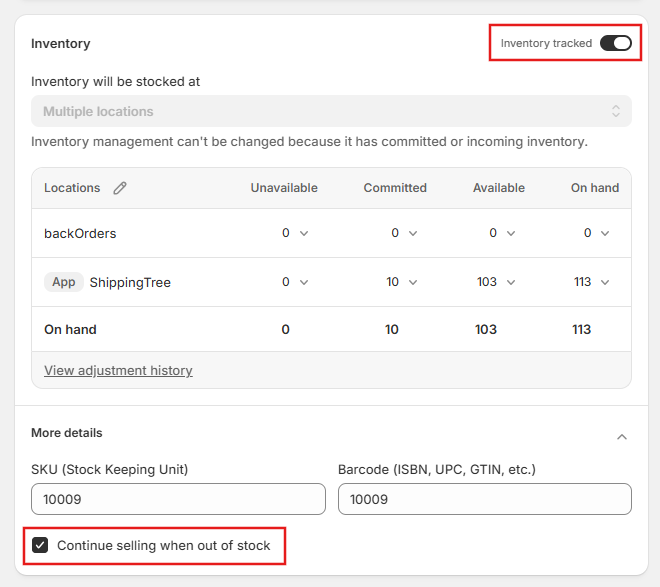Select the backOrders location row
Viewport: 660px width, 587px height.
click(x=80, y=233)
